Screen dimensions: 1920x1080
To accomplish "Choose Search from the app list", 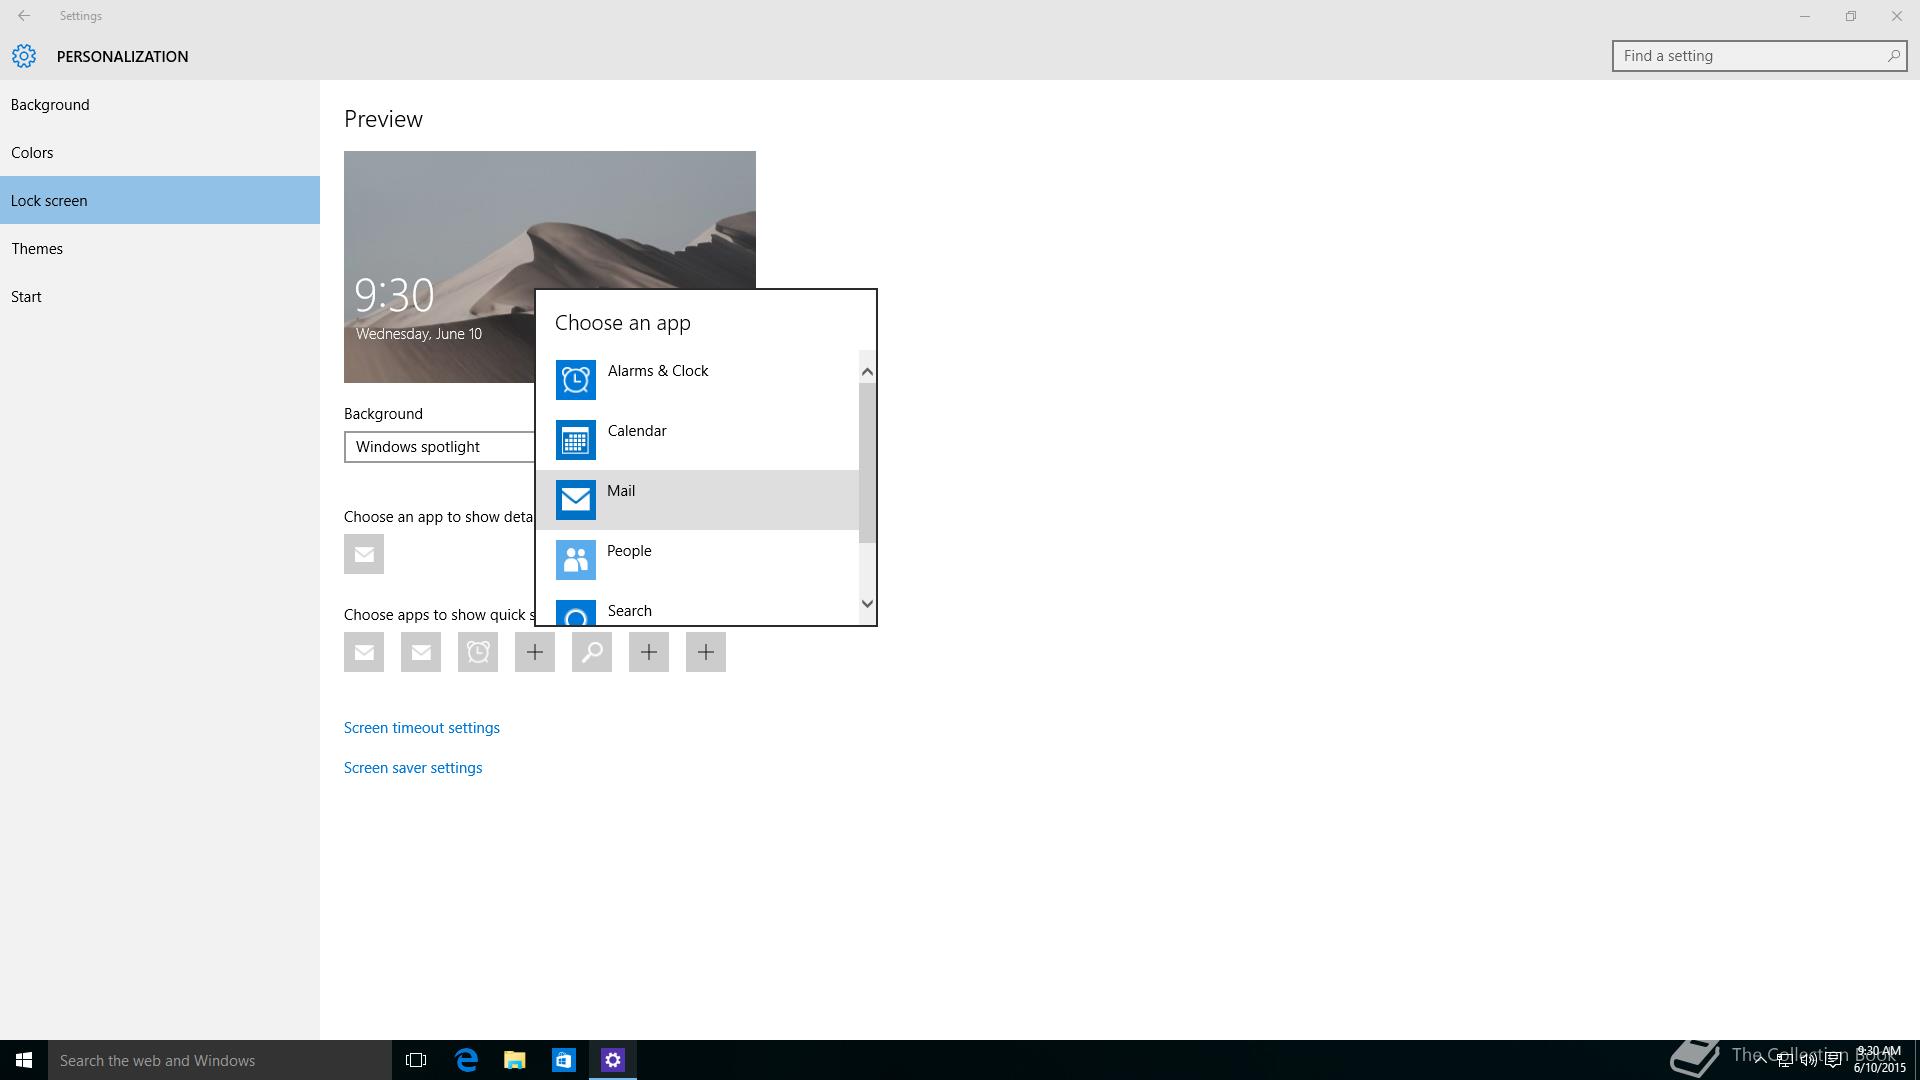I will (x=697, y=608).
